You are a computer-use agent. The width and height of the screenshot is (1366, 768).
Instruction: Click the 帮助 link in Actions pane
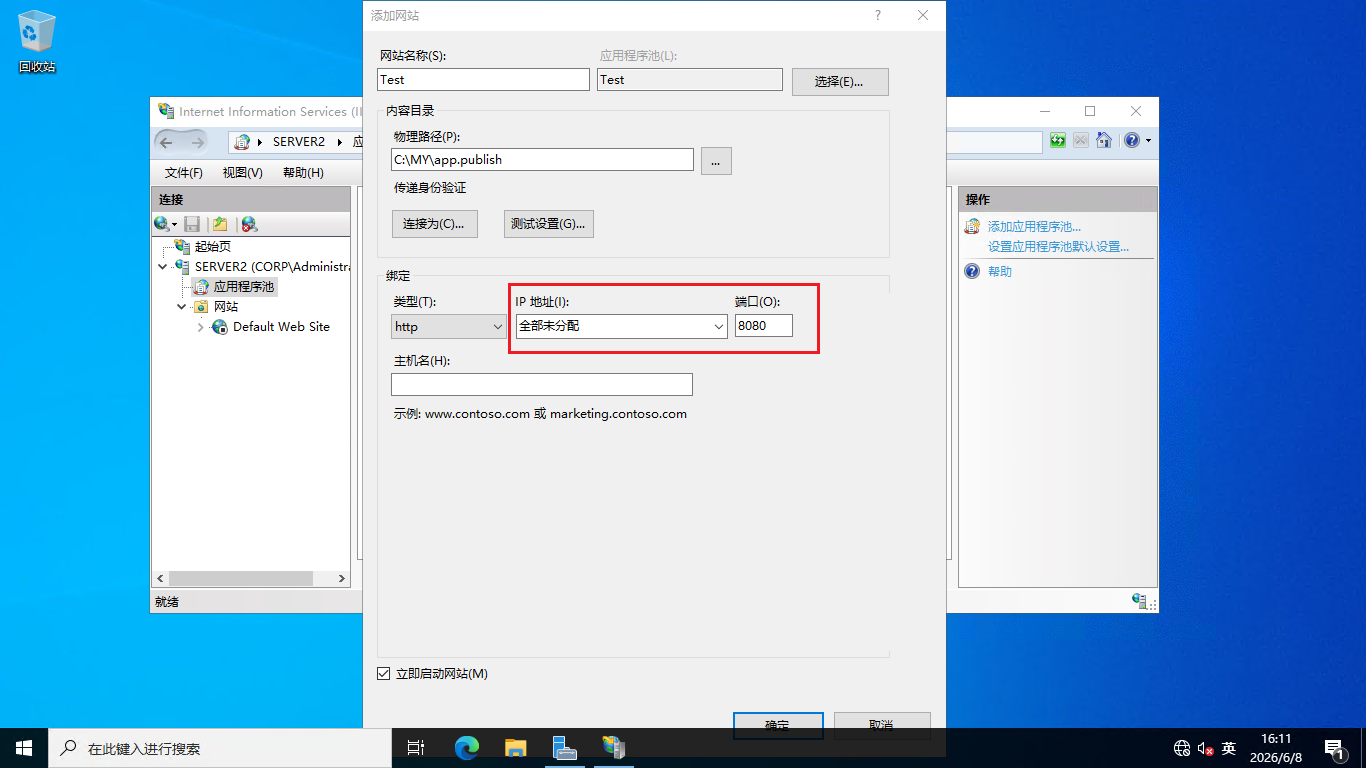(x=1000, y=271)
